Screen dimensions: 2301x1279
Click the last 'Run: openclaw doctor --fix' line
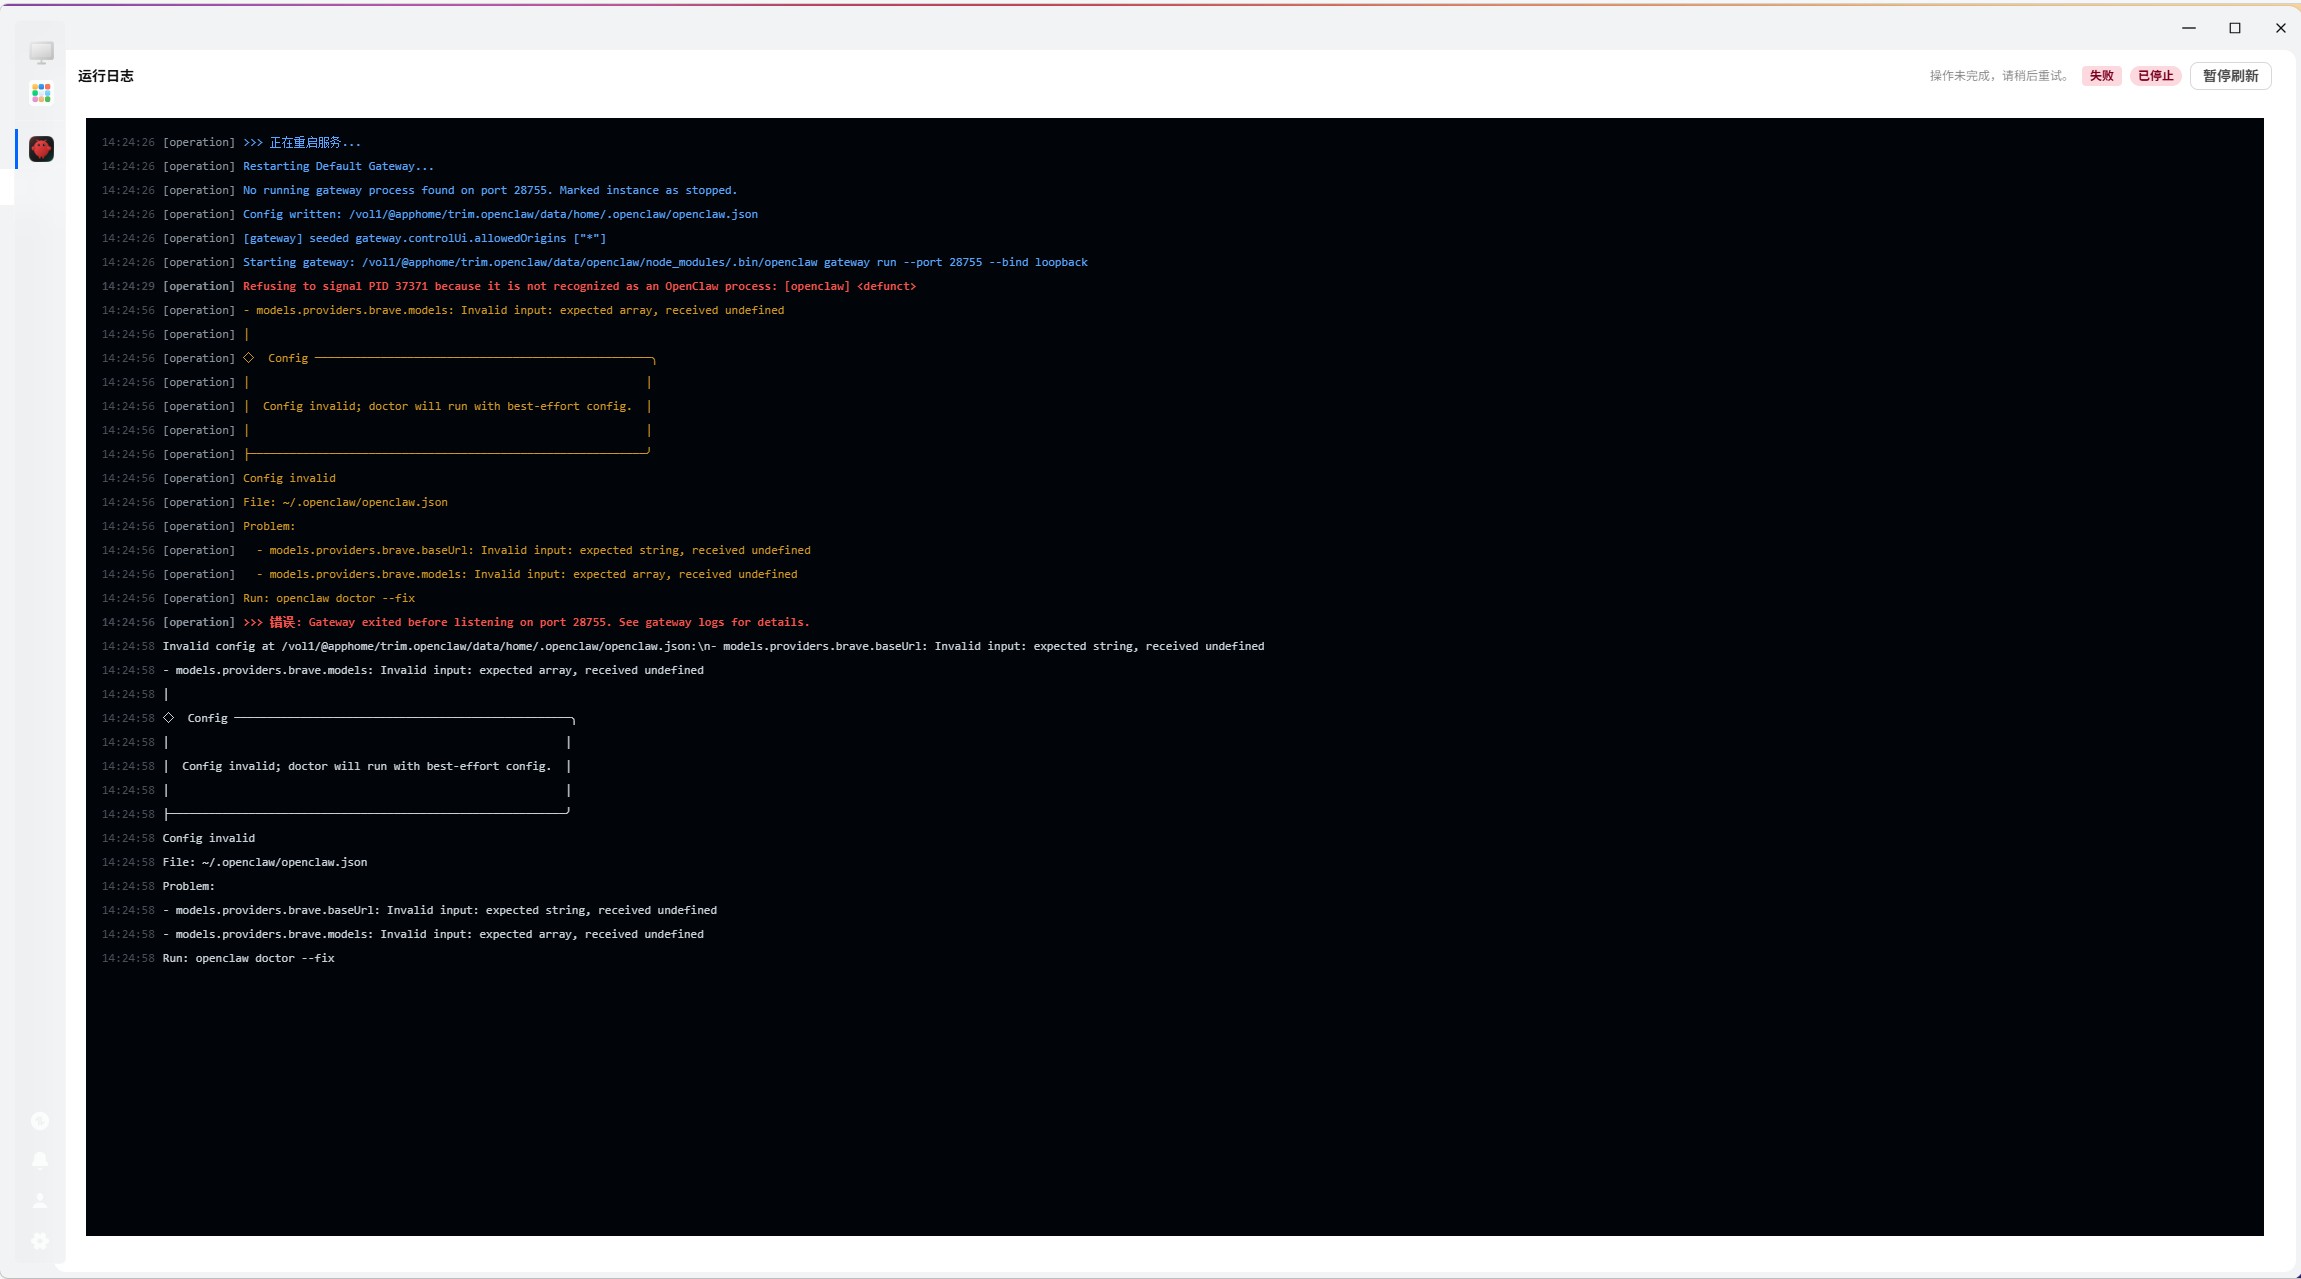pyautogui.click(x=248, y=959)
